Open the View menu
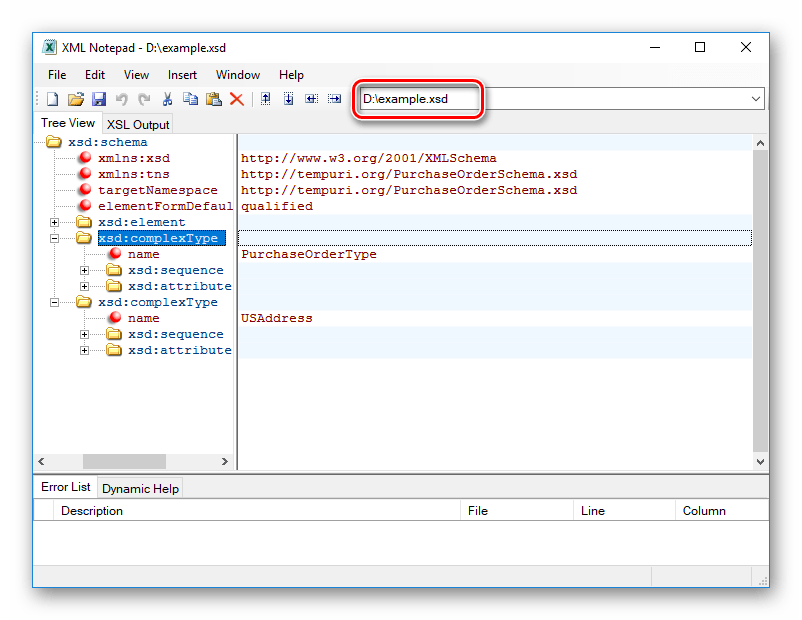 pos(137,75)
